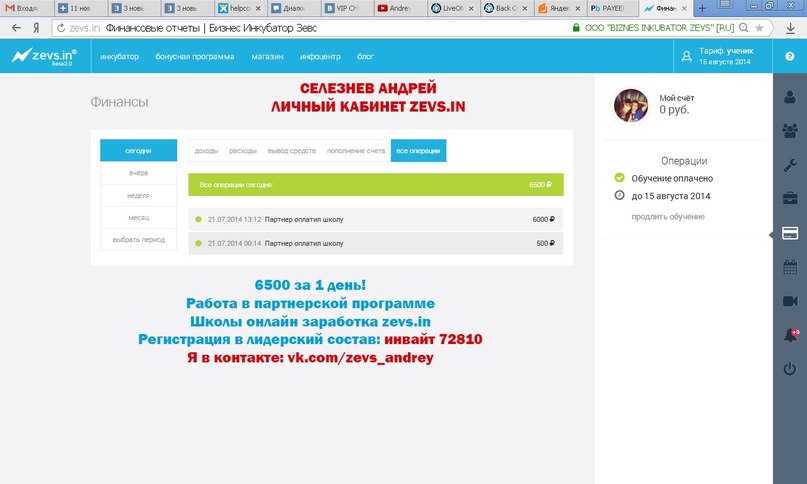807x484 pixels.
Task: Bookmark page with star icon
Action: coord(759,28)
